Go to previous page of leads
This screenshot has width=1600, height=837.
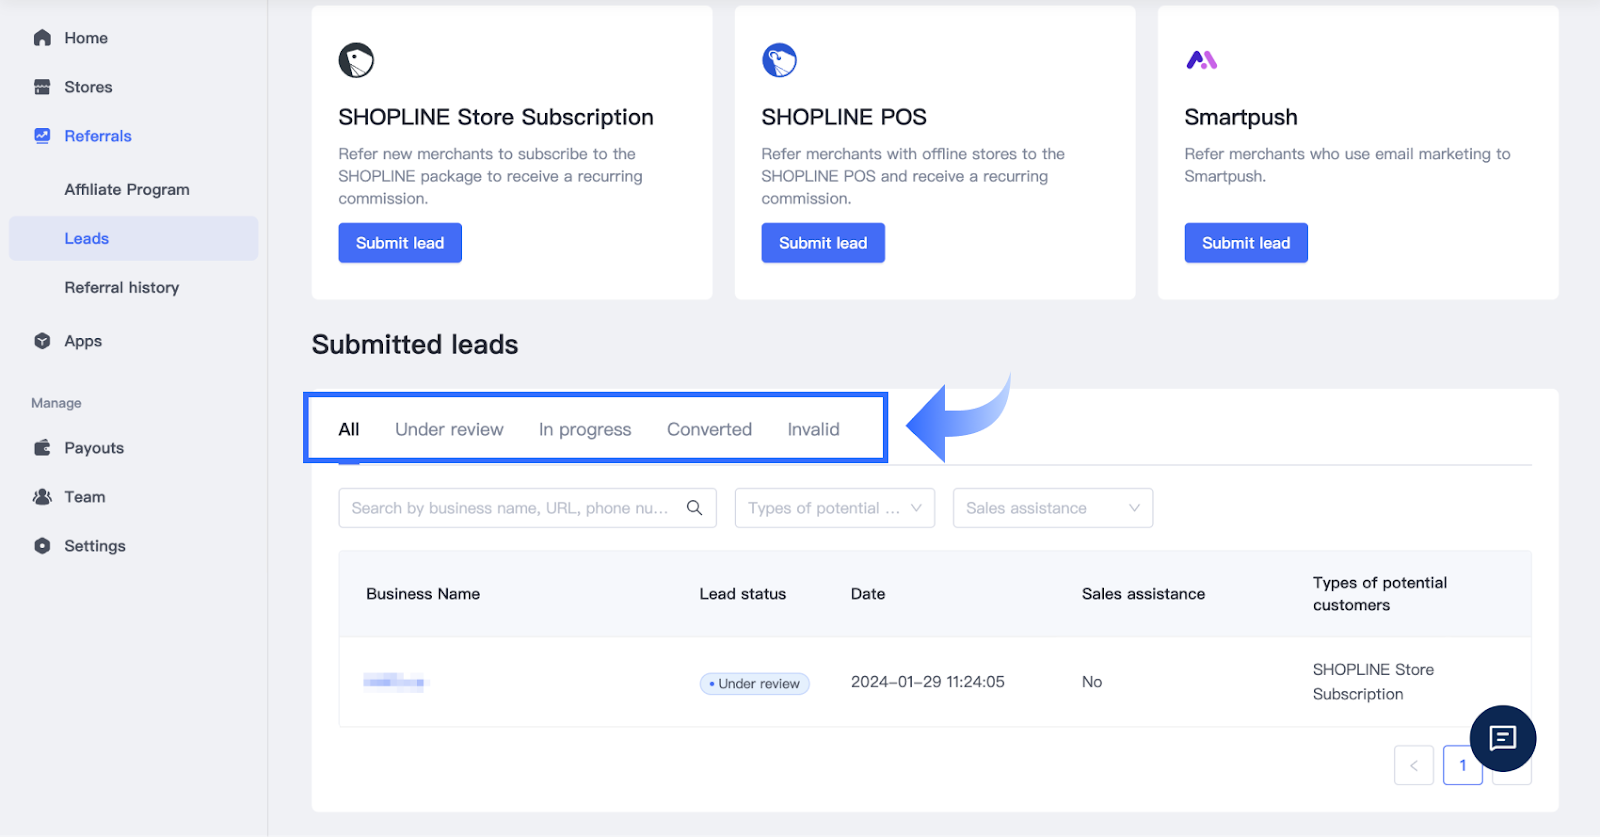1413,766
